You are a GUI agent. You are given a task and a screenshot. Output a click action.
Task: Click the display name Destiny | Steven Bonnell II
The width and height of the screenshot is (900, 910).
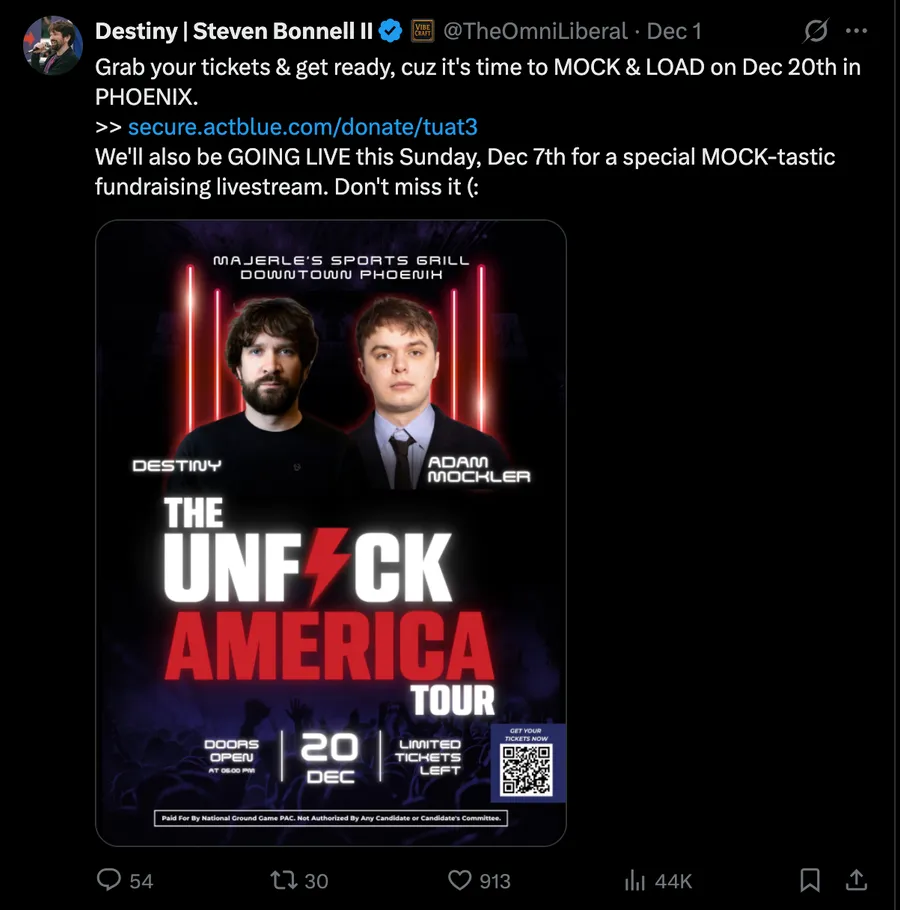coord(234,31)
